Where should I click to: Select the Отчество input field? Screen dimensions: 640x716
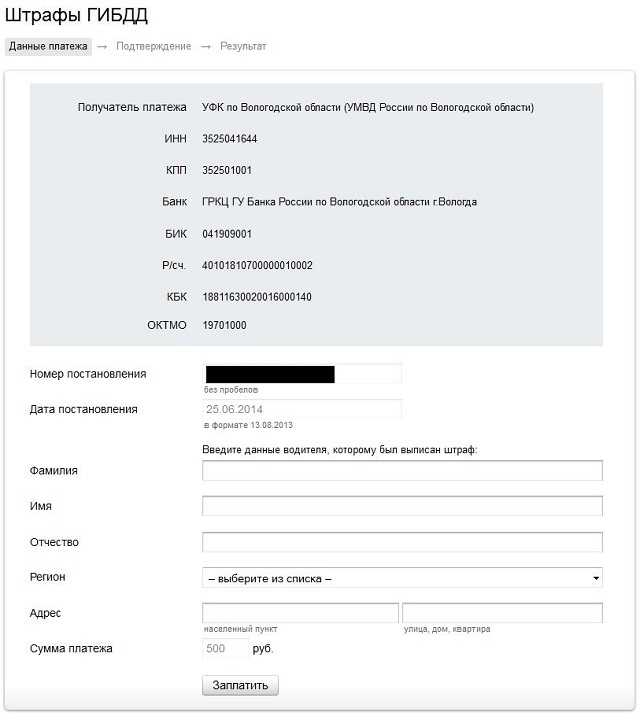[402, 542]
